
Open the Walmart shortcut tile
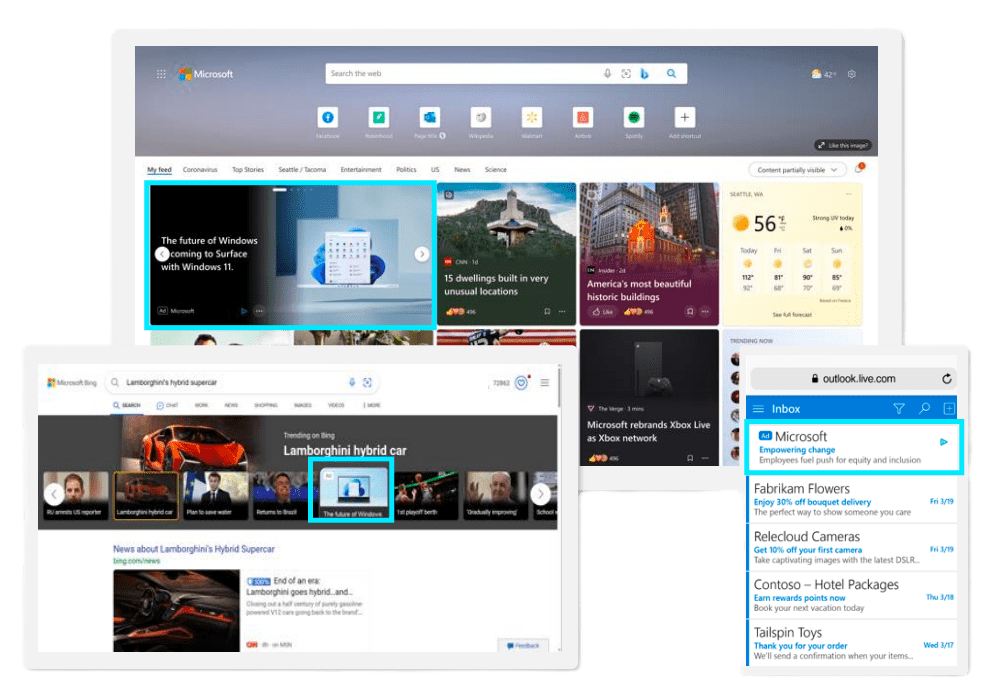(532, 118)
